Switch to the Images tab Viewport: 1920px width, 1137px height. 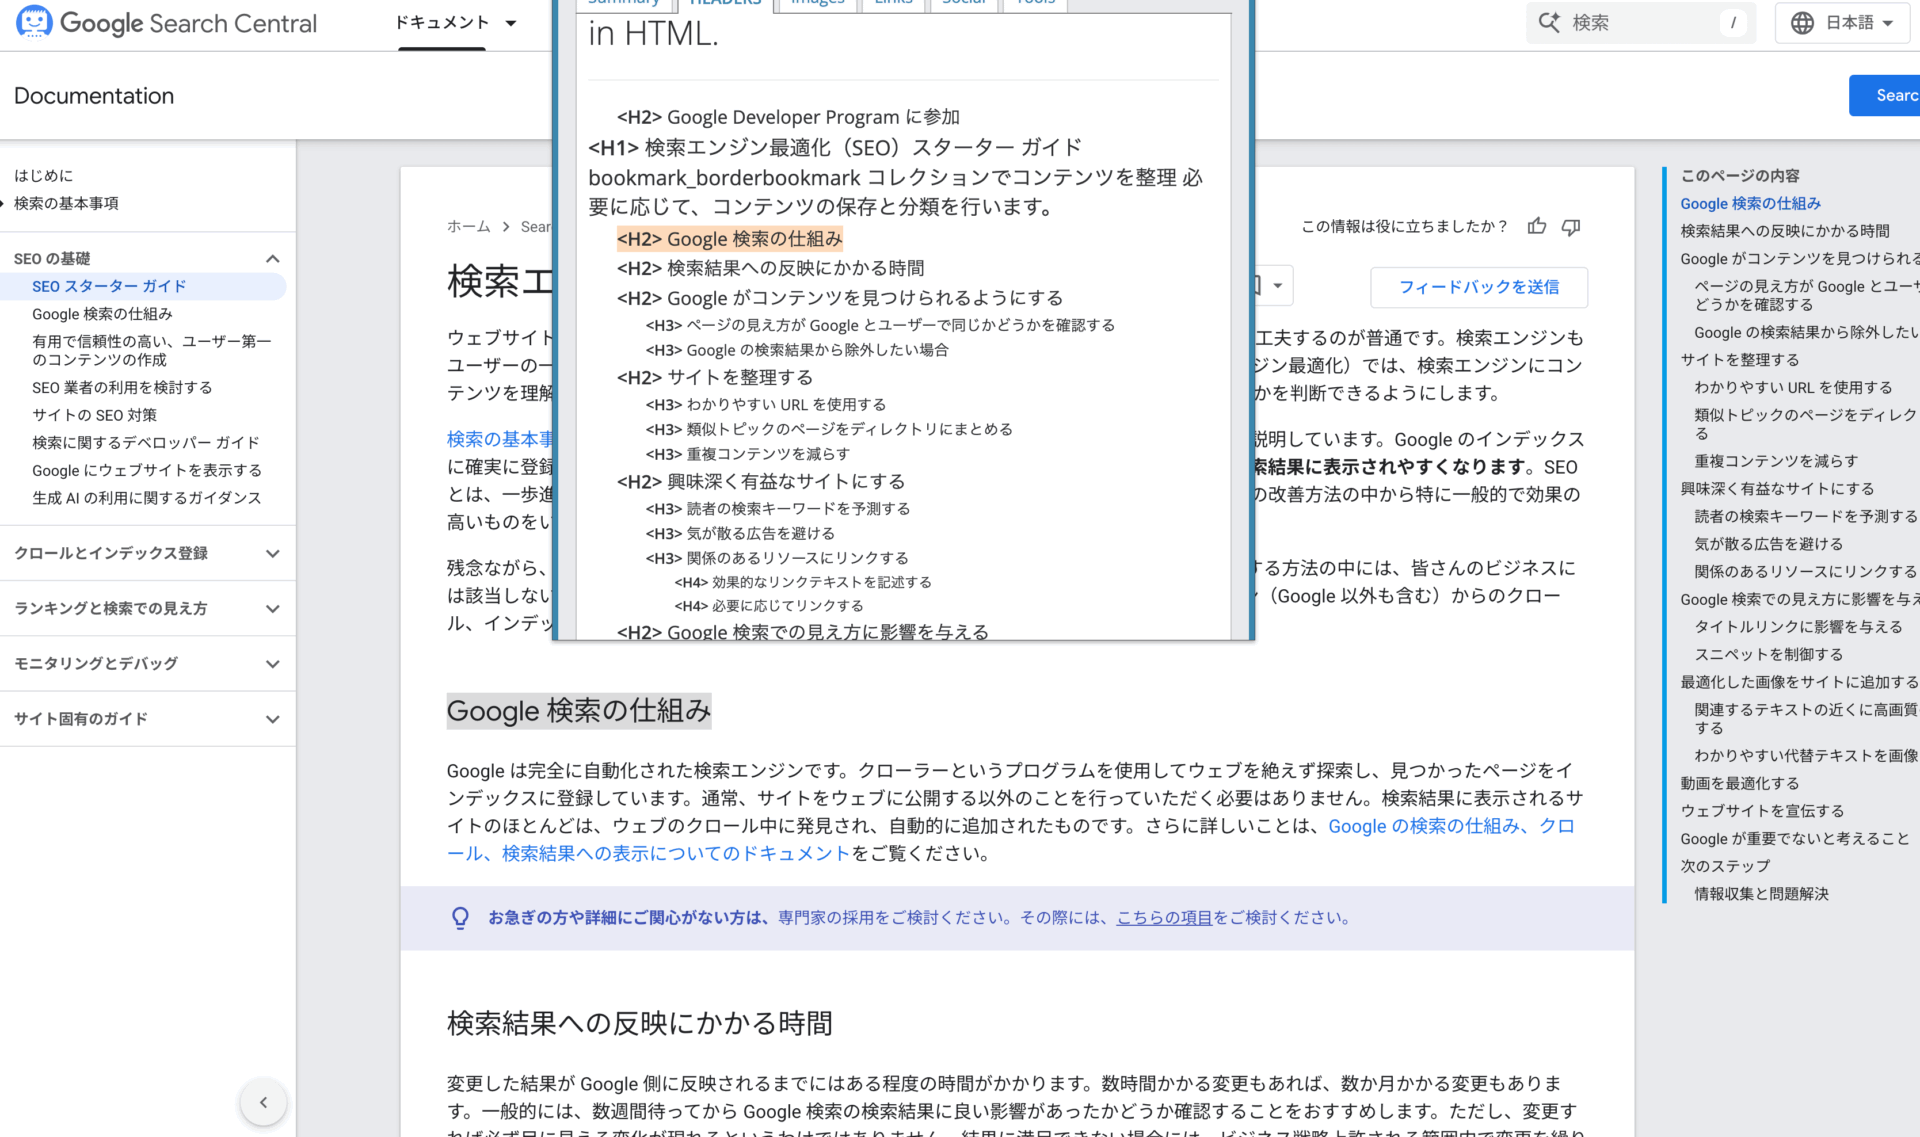pyautogui.click(x=816, y=3)
